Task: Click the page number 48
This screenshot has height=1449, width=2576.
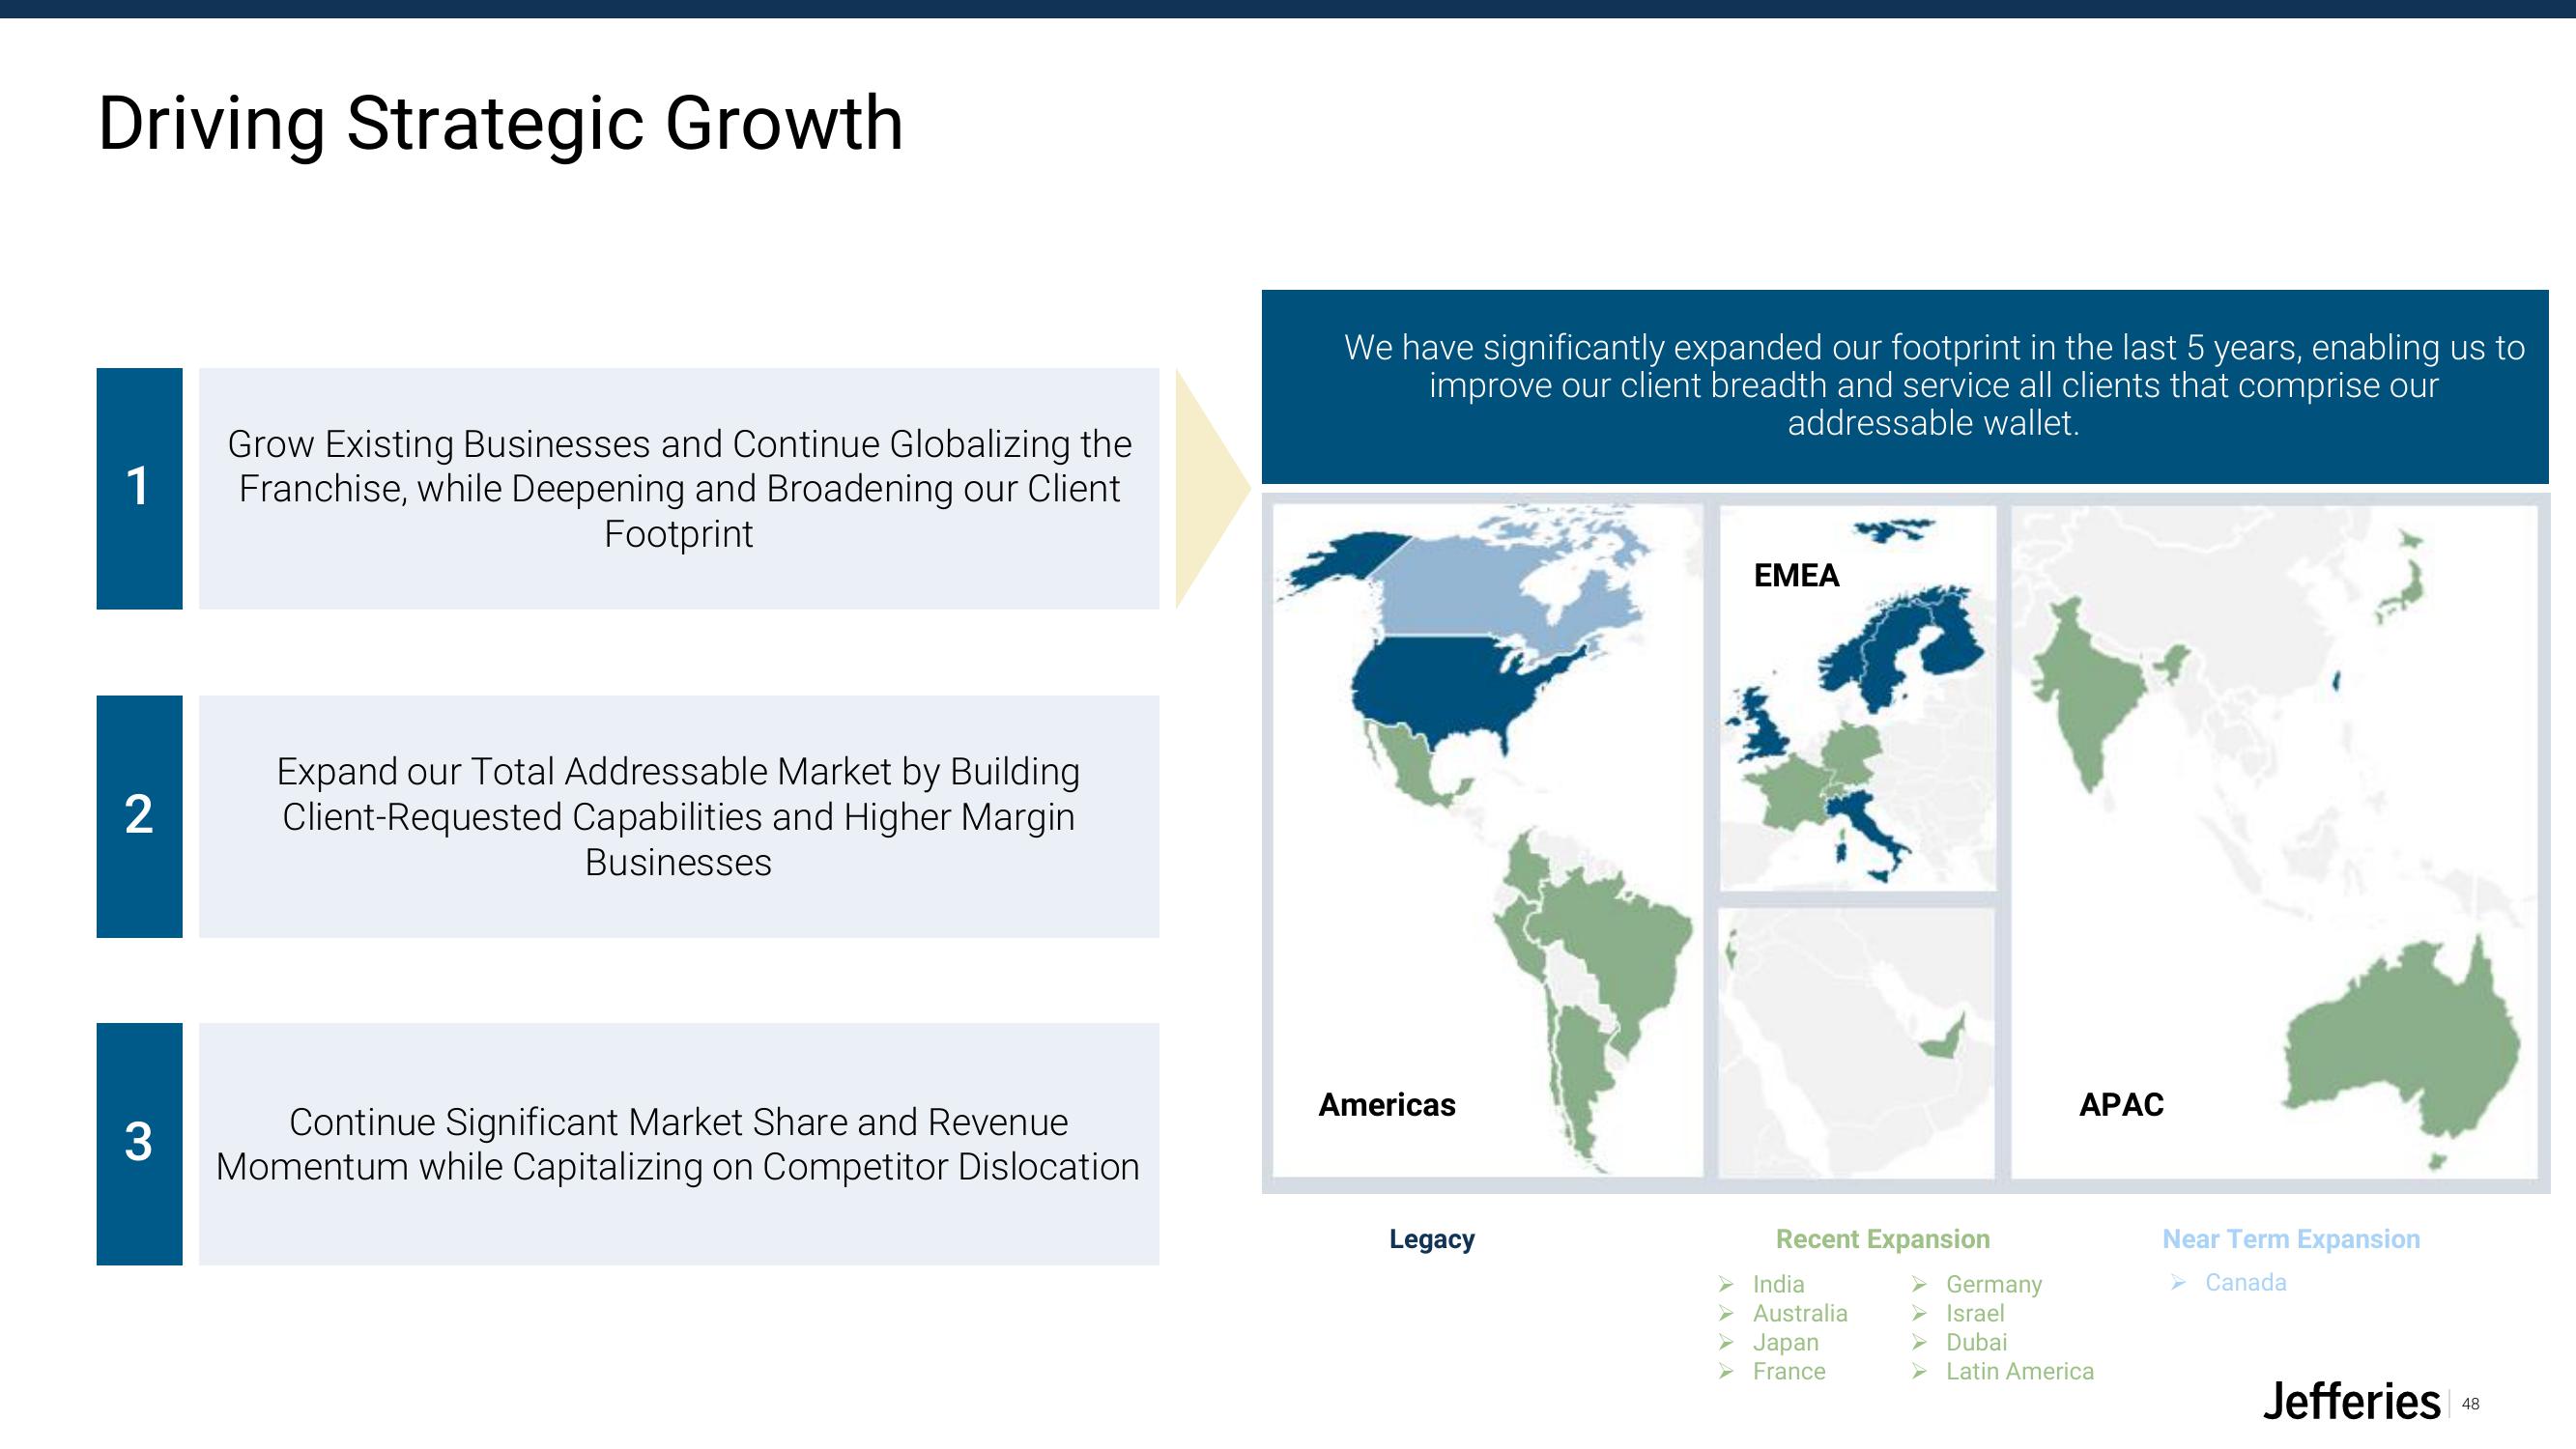Action: pyautogui.click(x=2470, y=1404)
